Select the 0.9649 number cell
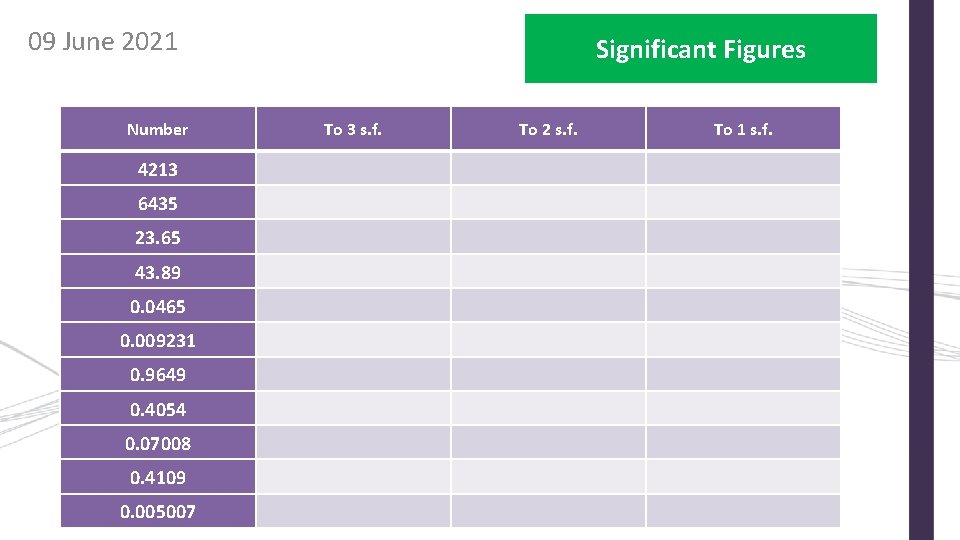This screenshot has height=540, width=960. pyautogui.click(x=157, y=375)
